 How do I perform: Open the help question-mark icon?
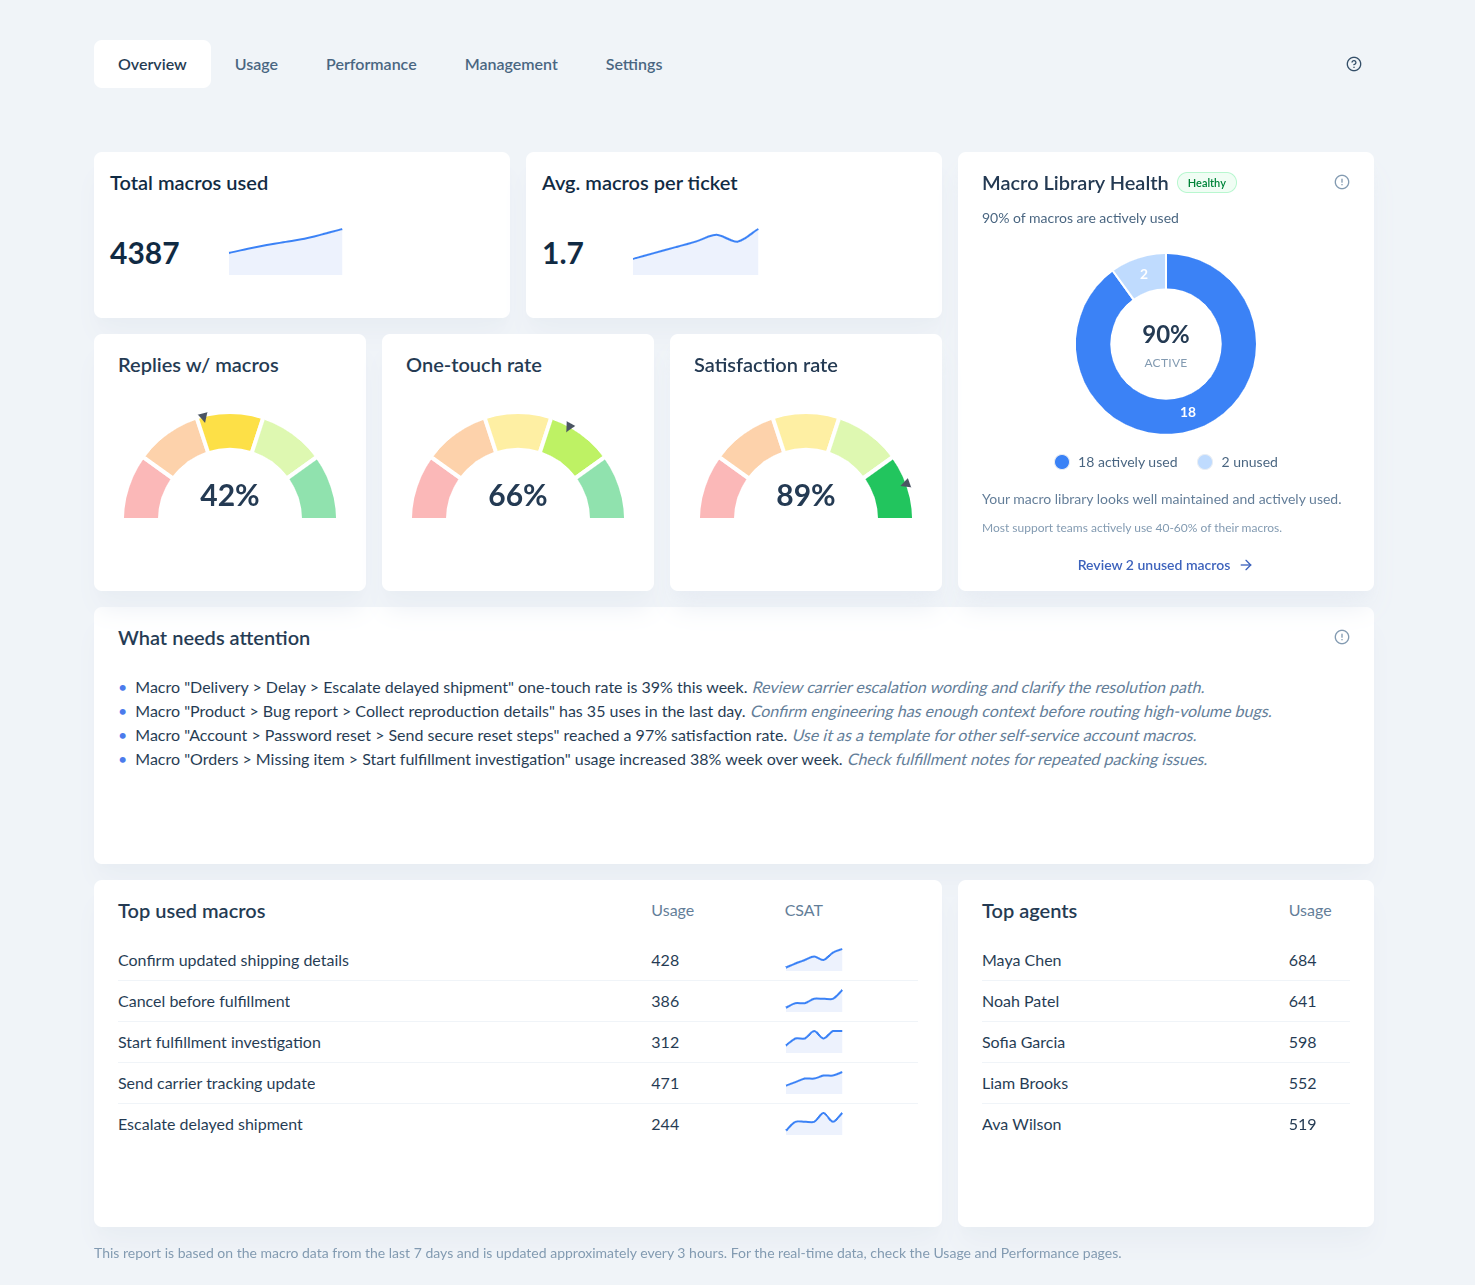click(1354, 64)
